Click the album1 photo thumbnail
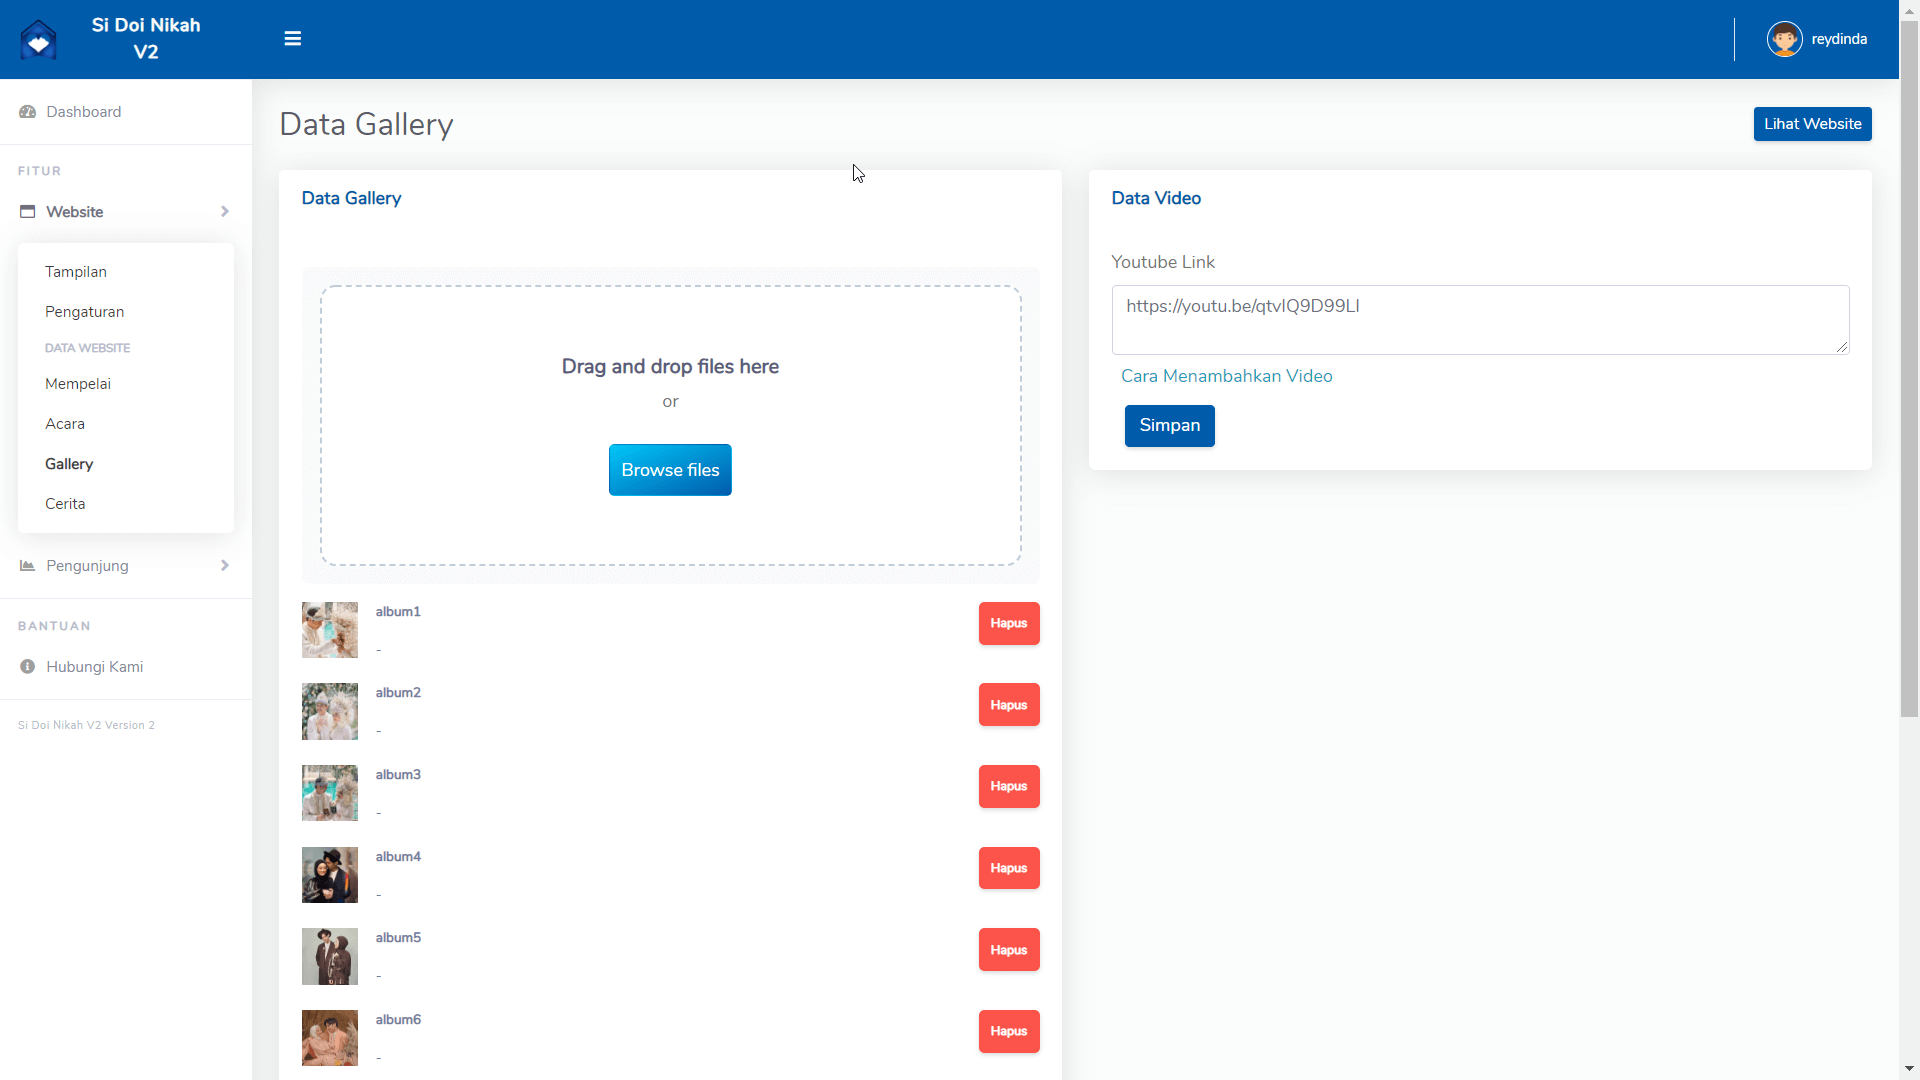Screen dimensions: 1920x1080 [x=329, y=629]
